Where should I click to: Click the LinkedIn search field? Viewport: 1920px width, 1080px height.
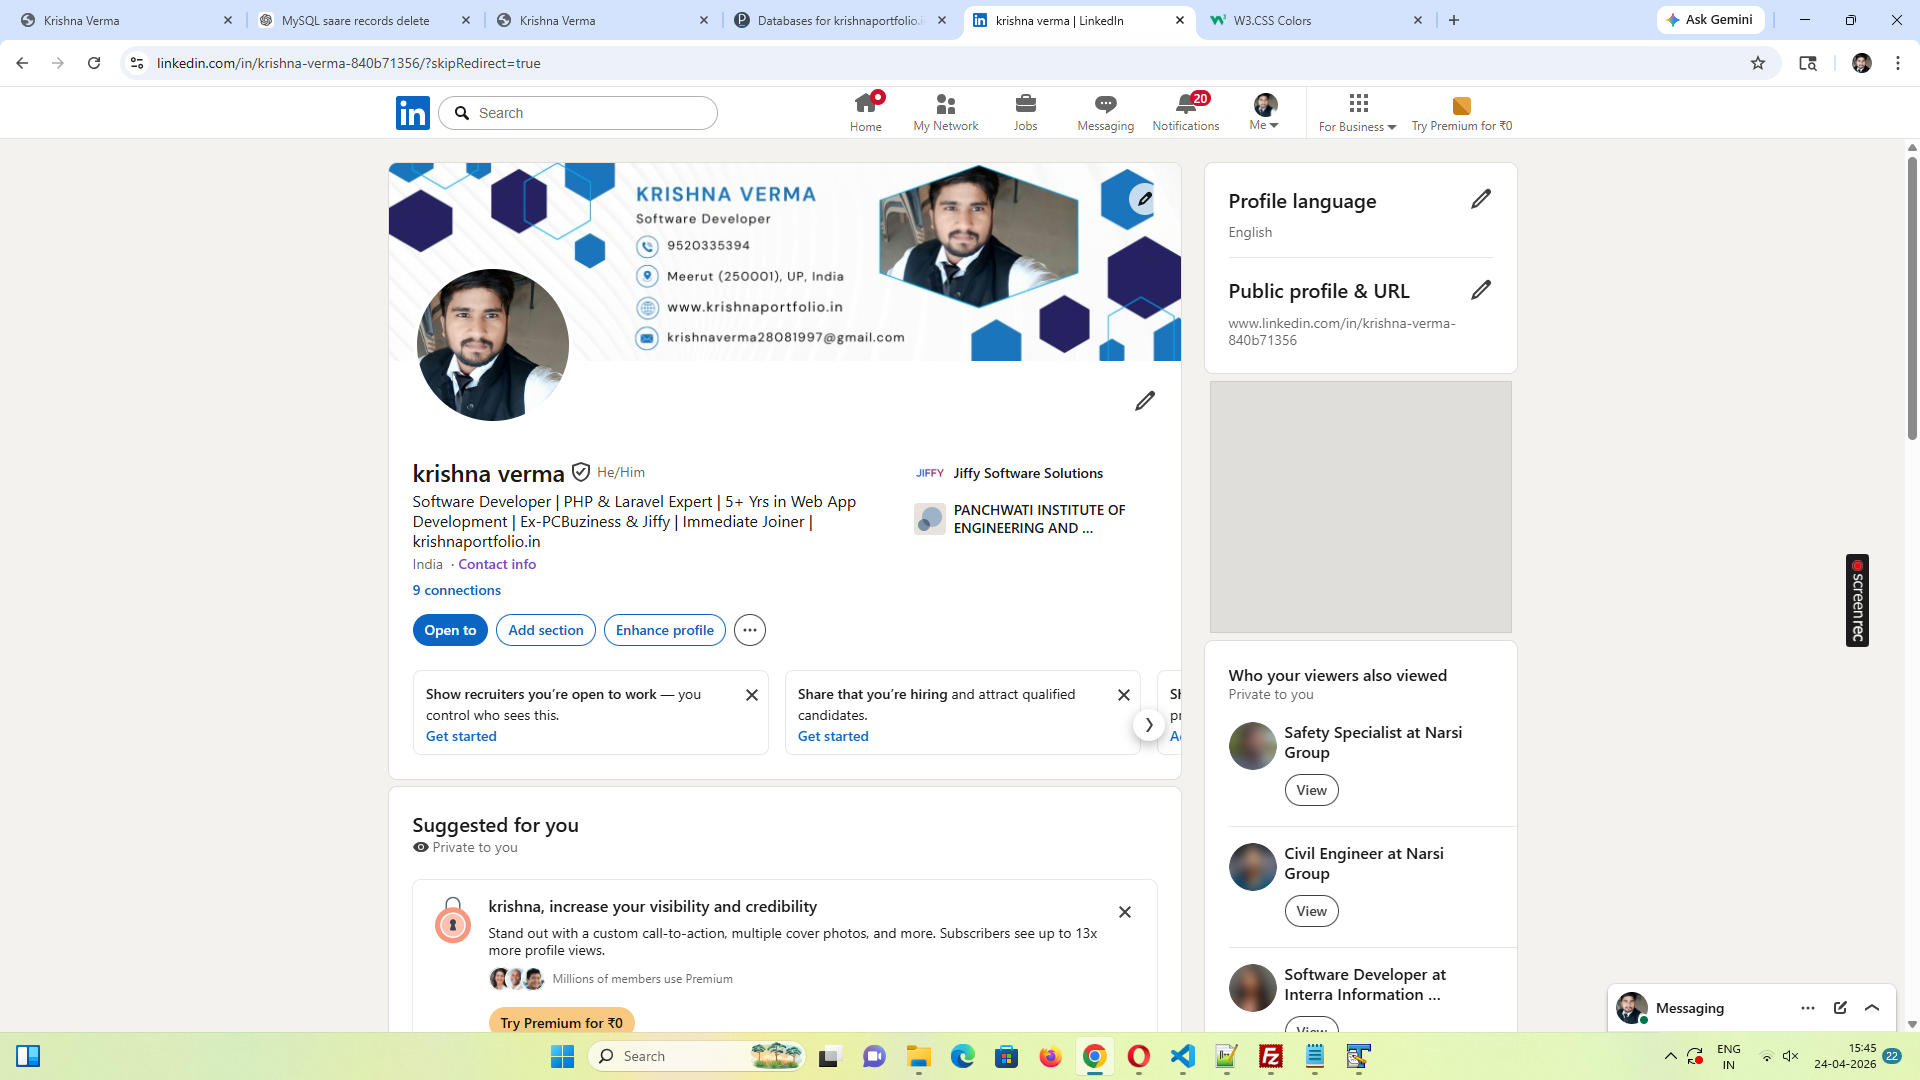[x=590, y=113]
